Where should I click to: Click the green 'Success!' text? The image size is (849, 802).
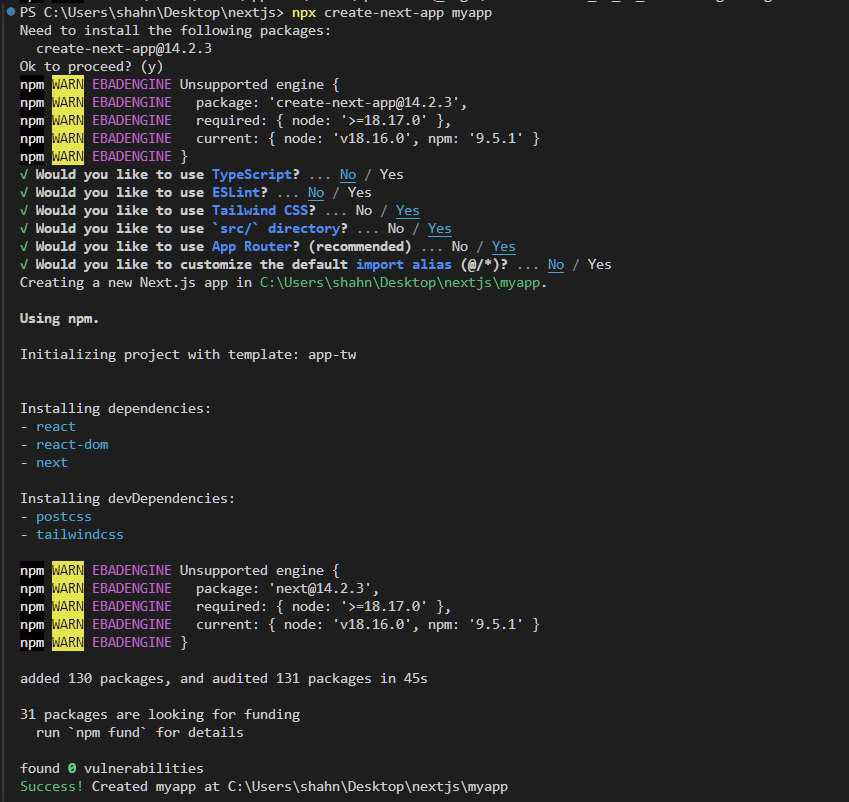point(51,786)
